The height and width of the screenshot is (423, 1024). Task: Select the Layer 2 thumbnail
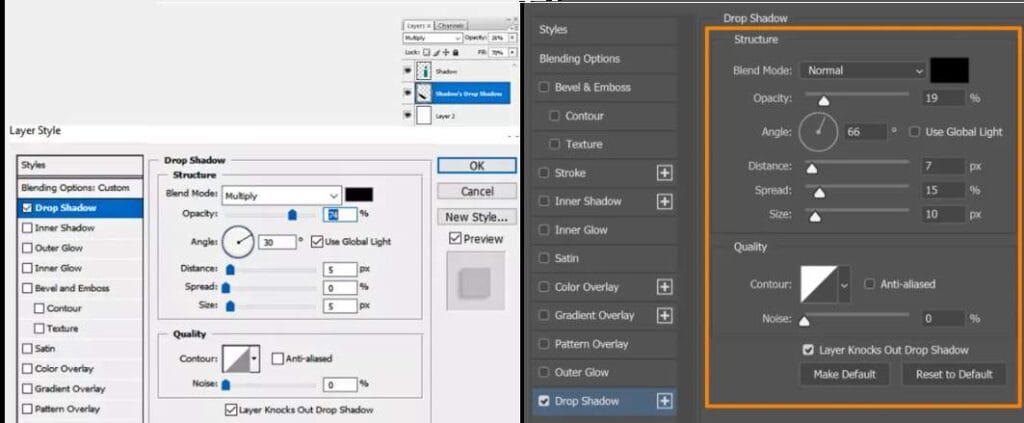(424, 115)
